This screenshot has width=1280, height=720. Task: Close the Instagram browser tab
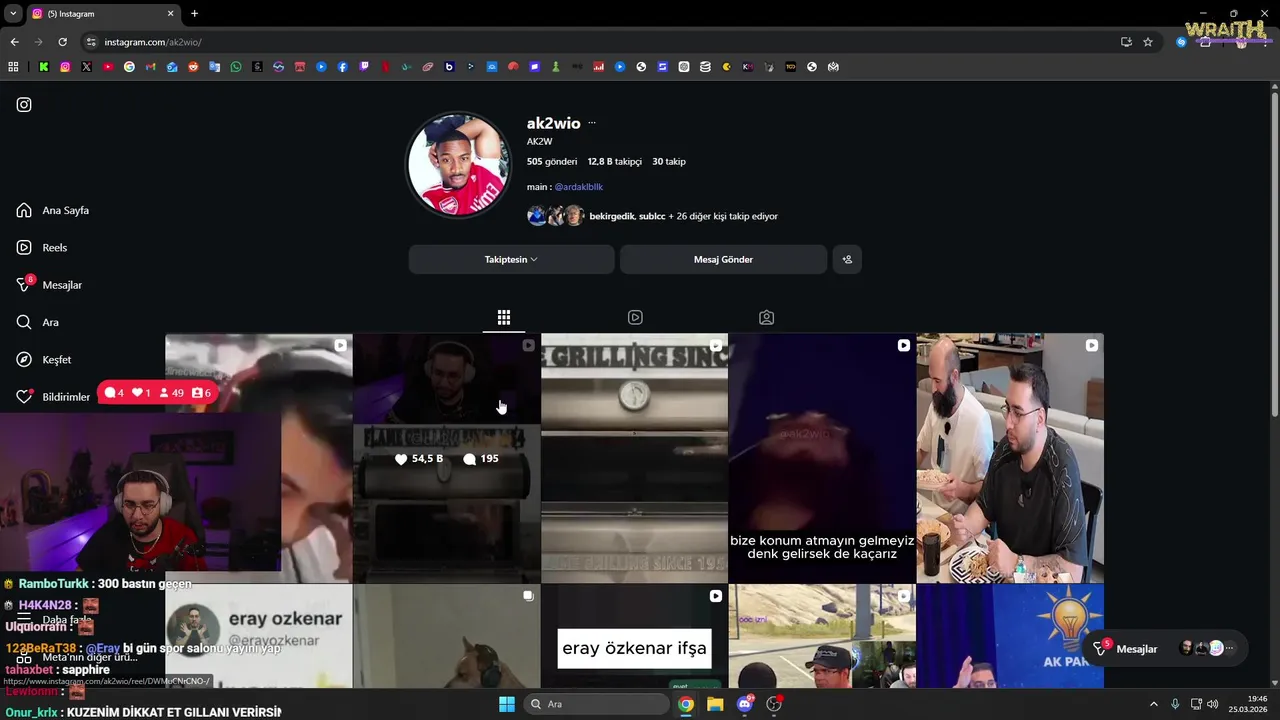170,14
